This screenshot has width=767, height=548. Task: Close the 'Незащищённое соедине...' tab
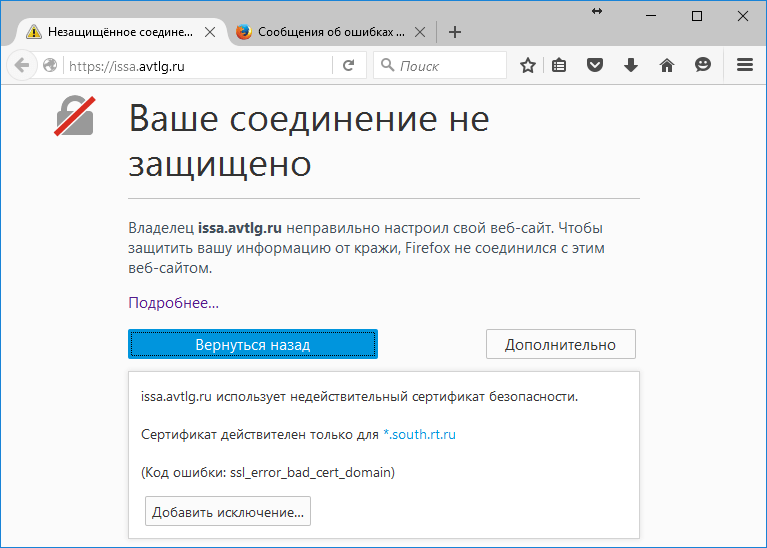tap(210, 32)
